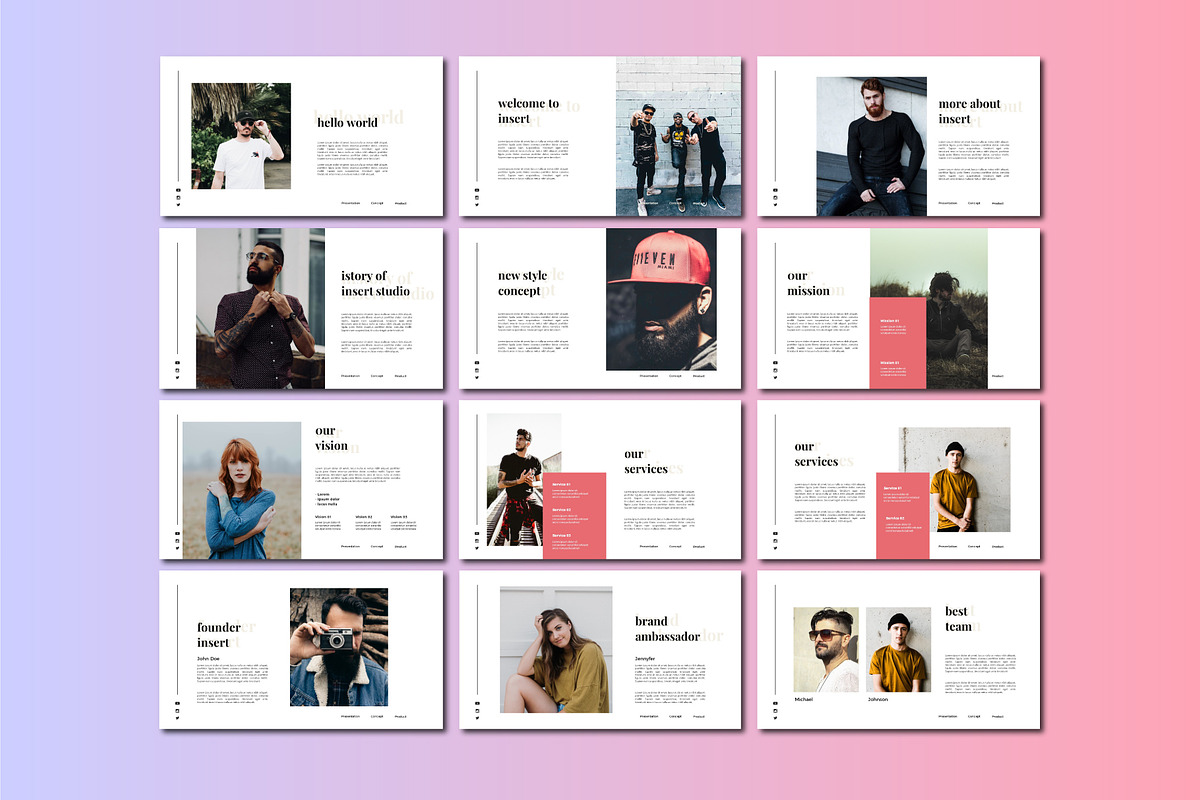This screenshot has height=800, width=1200.
Task: Click 'Vision 01' heading on vision slide
Action: [323, 517]
